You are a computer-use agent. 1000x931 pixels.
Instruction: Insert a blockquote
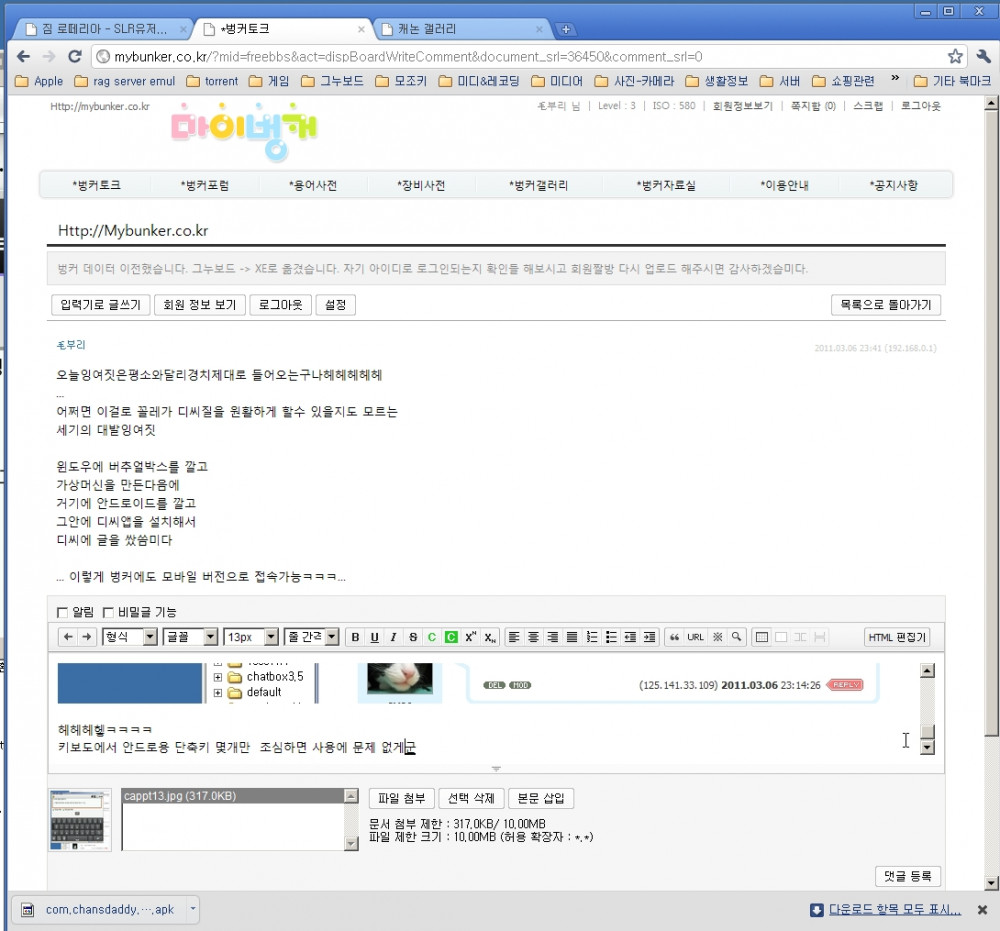tap(674, 637)
